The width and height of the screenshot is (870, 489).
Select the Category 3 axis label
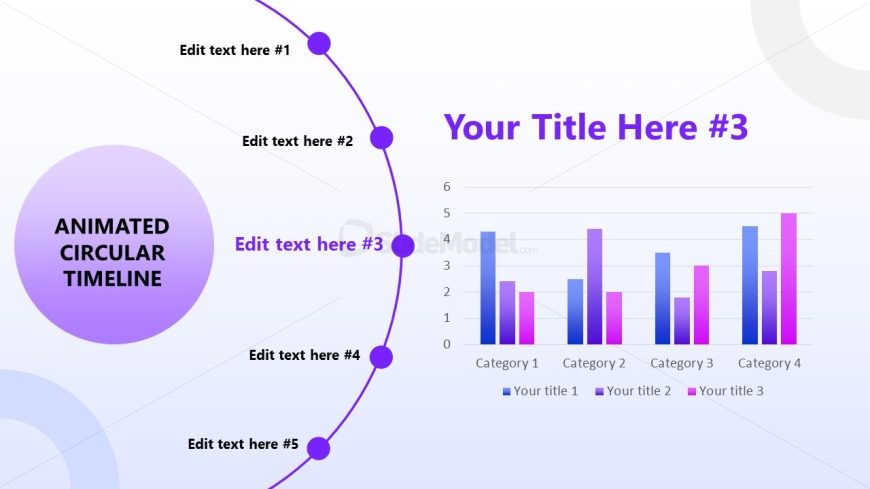682,363
